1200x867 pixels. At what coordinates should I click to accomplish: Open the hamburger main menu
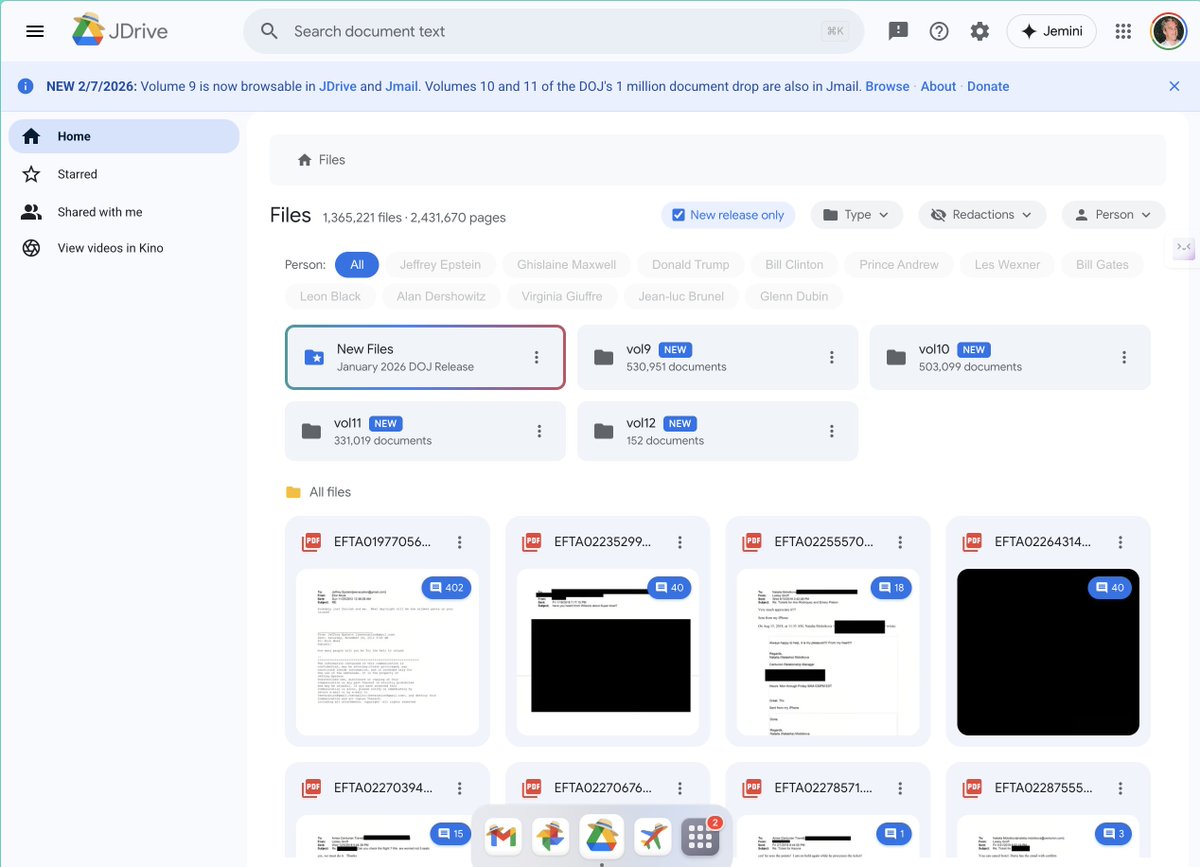click(35, 31)
